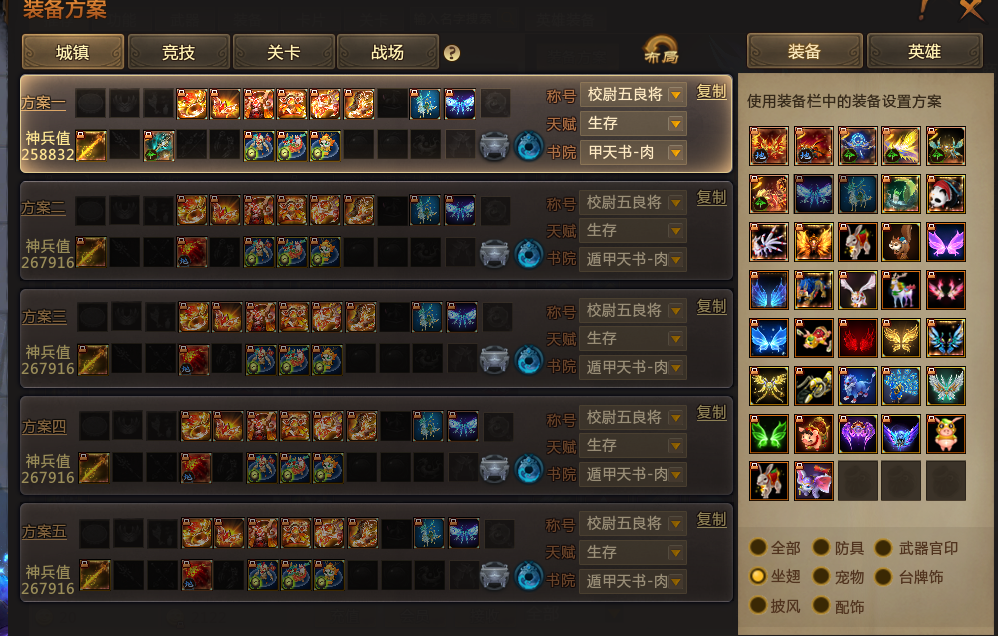Open 书院 dropdown in 方案三
998x636 pixels.
click(633, 367)
